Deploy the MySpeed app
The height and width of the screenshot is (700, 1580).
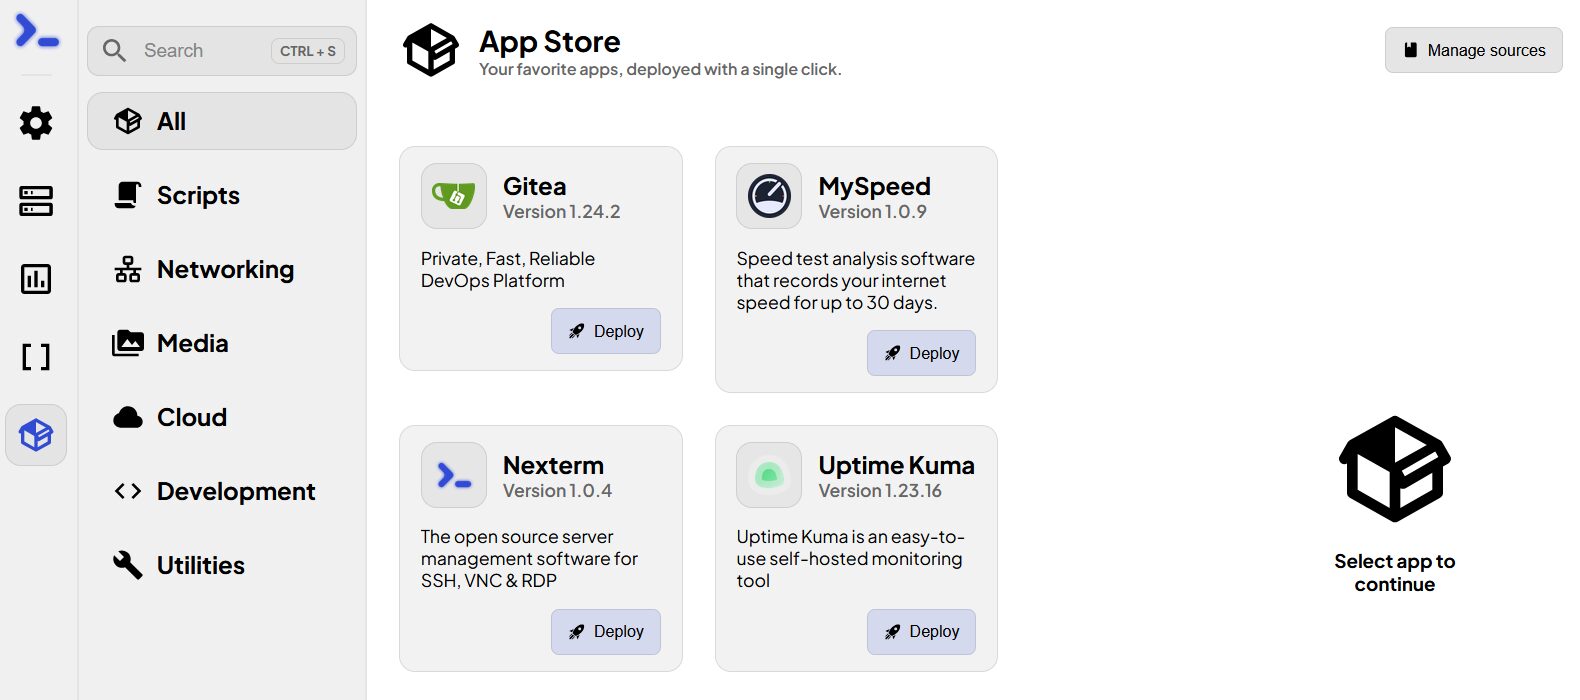921,353
